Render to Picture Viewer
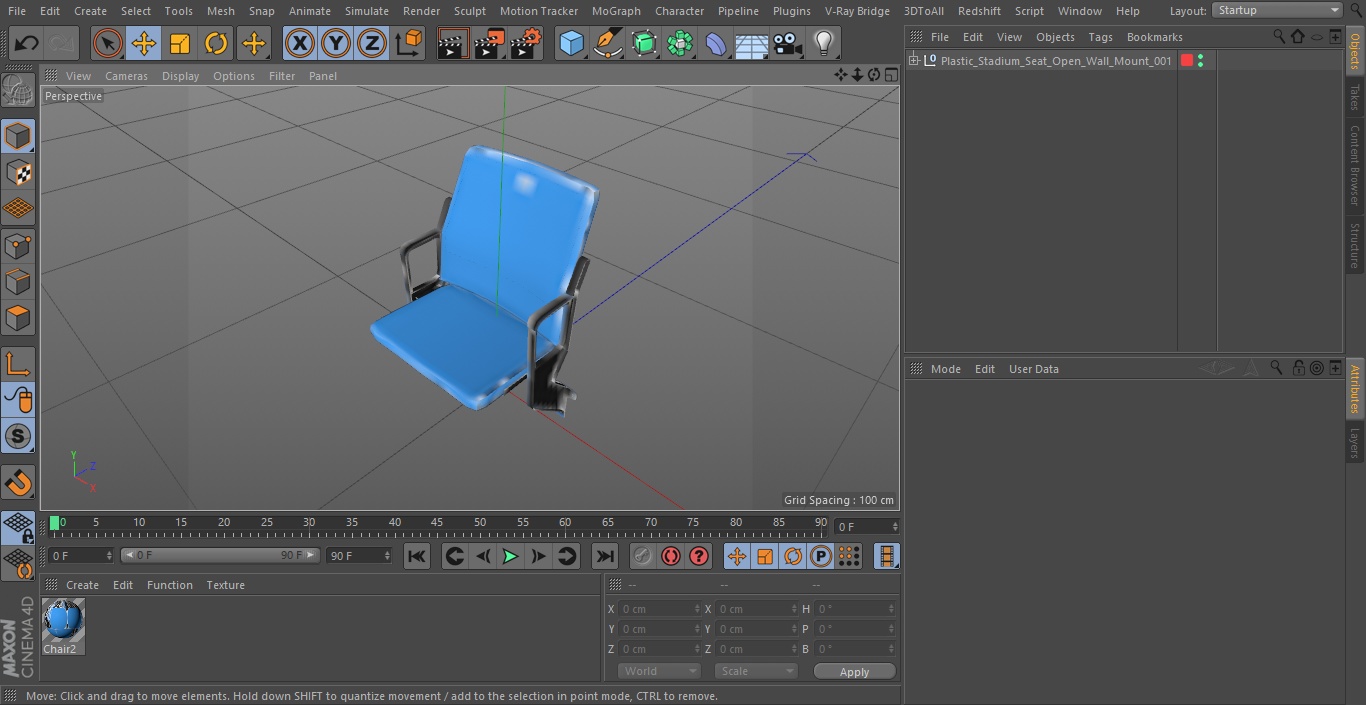Image resolution: width=1366 pixels, height=705 pixels. 489,43
